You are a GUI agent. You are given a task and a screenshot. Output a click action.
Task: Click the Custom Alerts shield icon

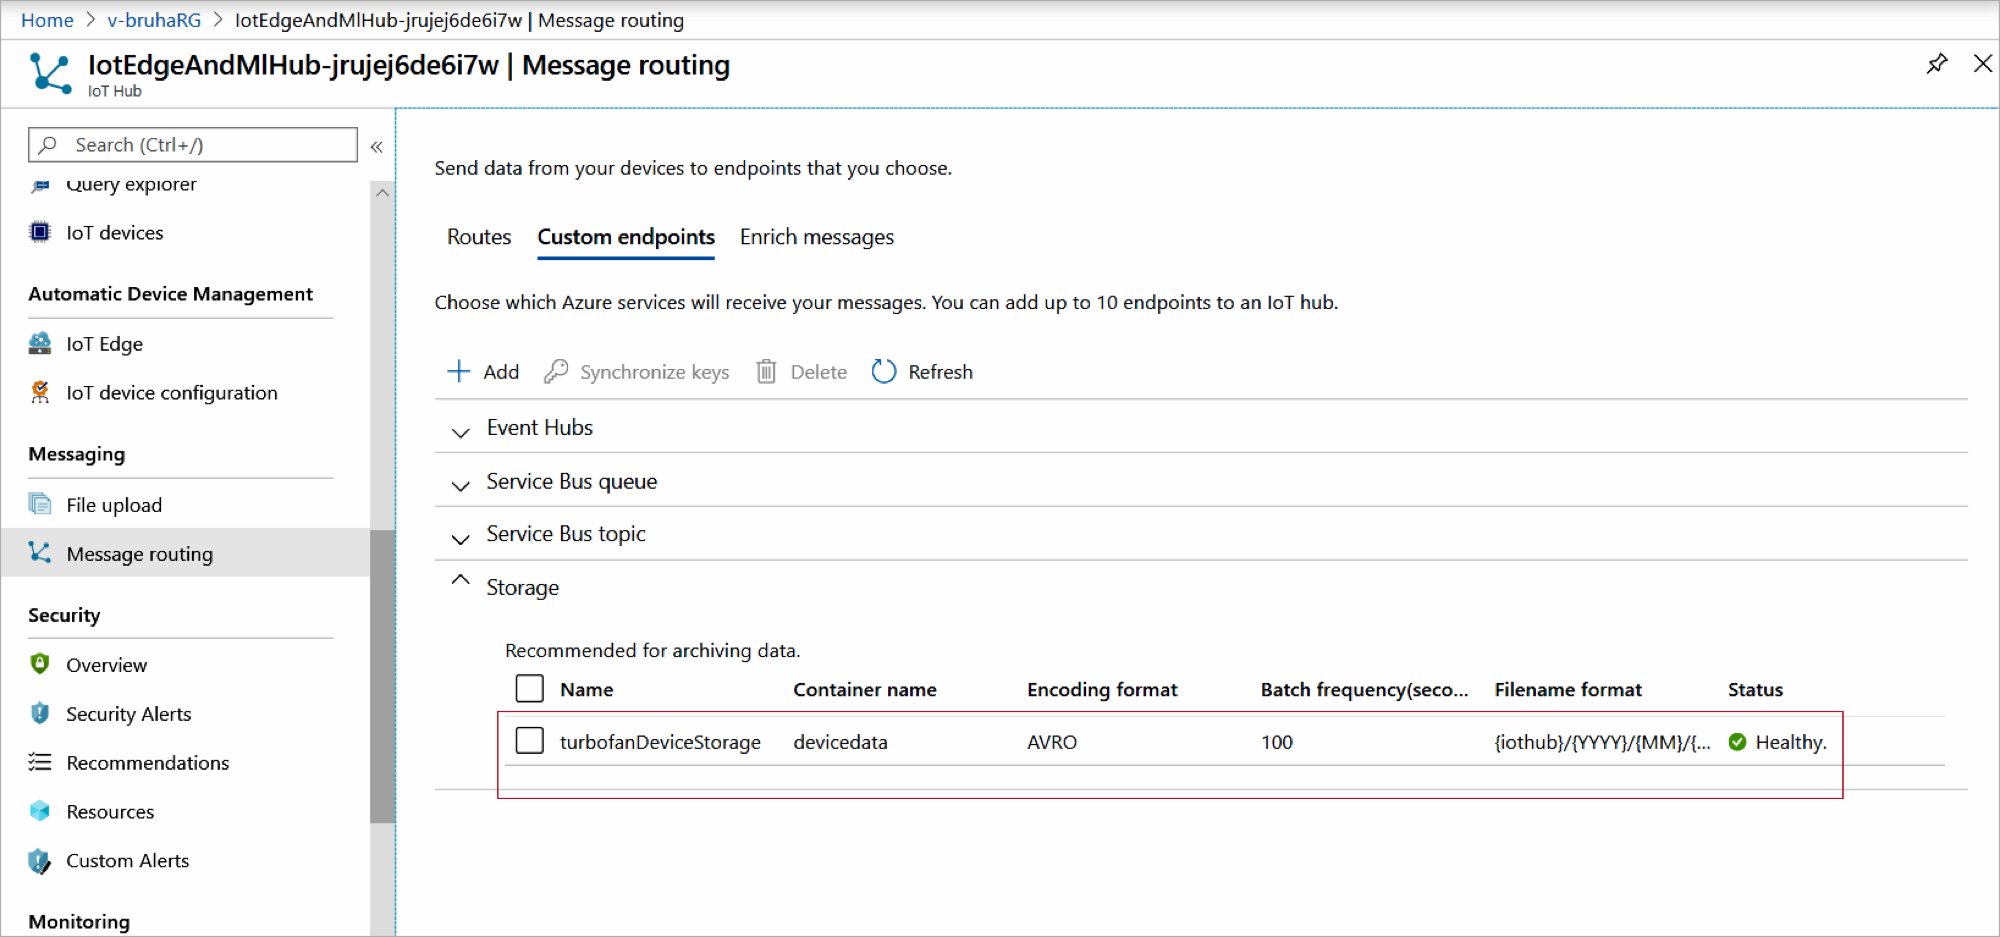point(40,860)
